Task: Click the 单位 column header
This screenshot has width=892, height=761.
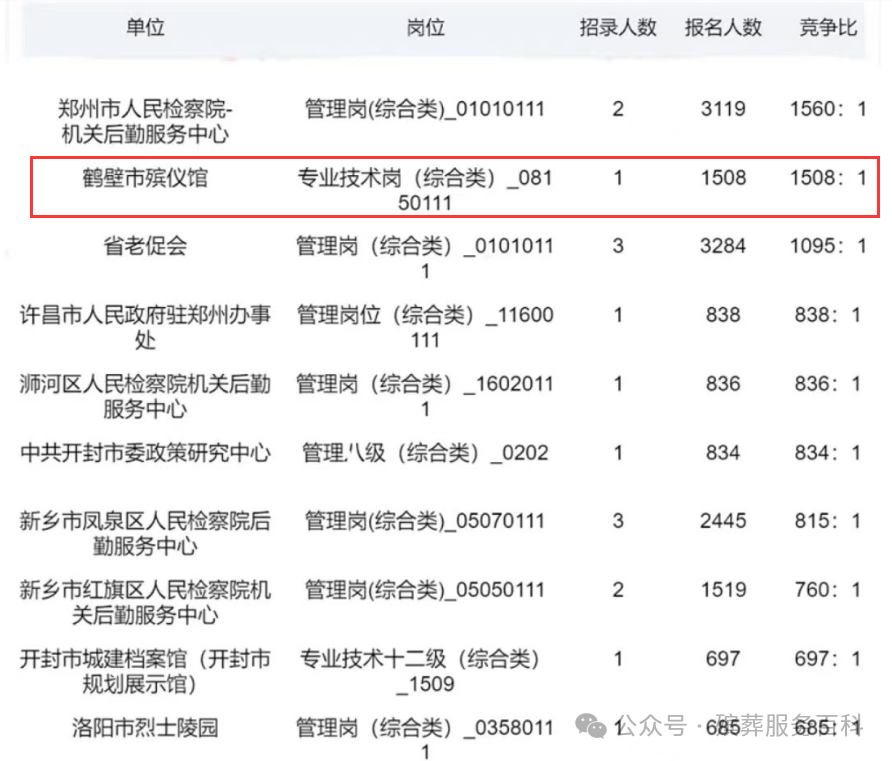Action: tap(145, 28)
